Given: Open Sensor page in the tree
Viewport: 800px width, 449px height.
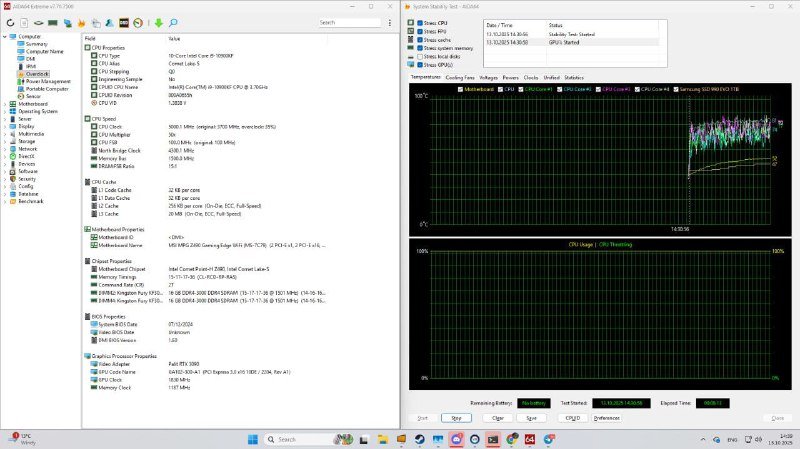Looking at the screenshot, I should (x=33, y=96).
